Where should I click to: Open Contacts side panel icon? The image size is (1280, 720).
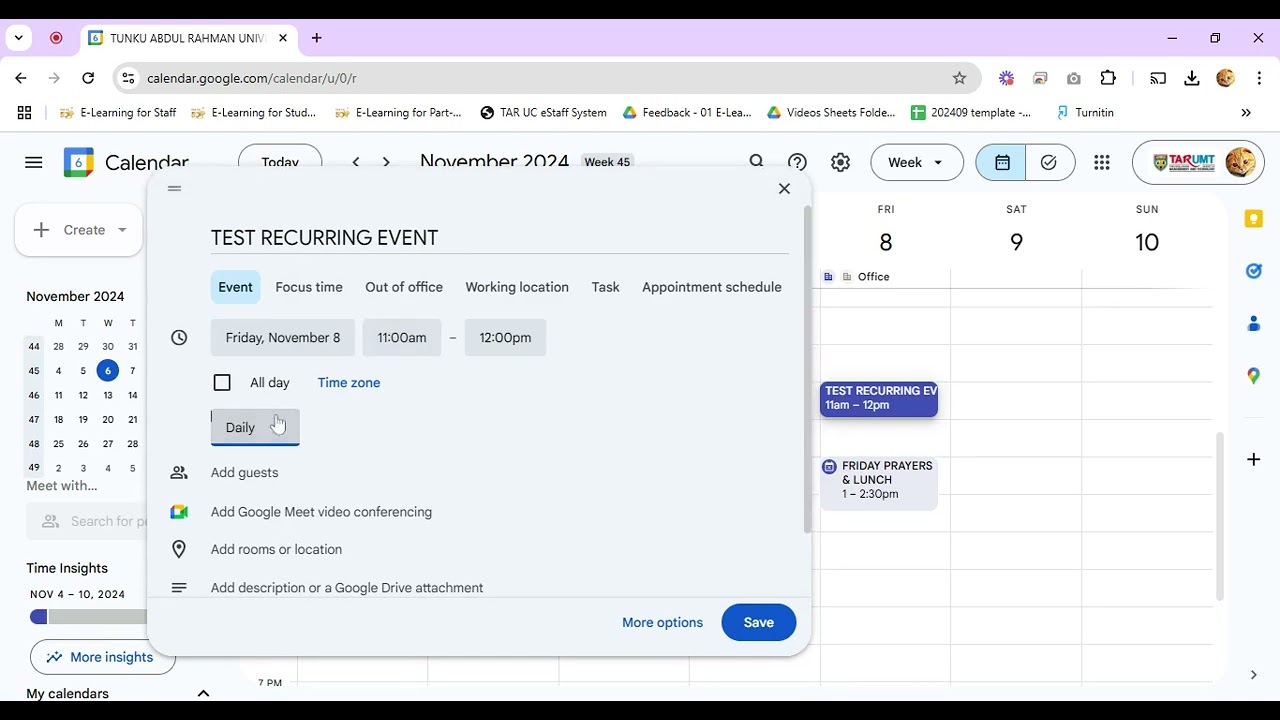tap(1253, 323)
